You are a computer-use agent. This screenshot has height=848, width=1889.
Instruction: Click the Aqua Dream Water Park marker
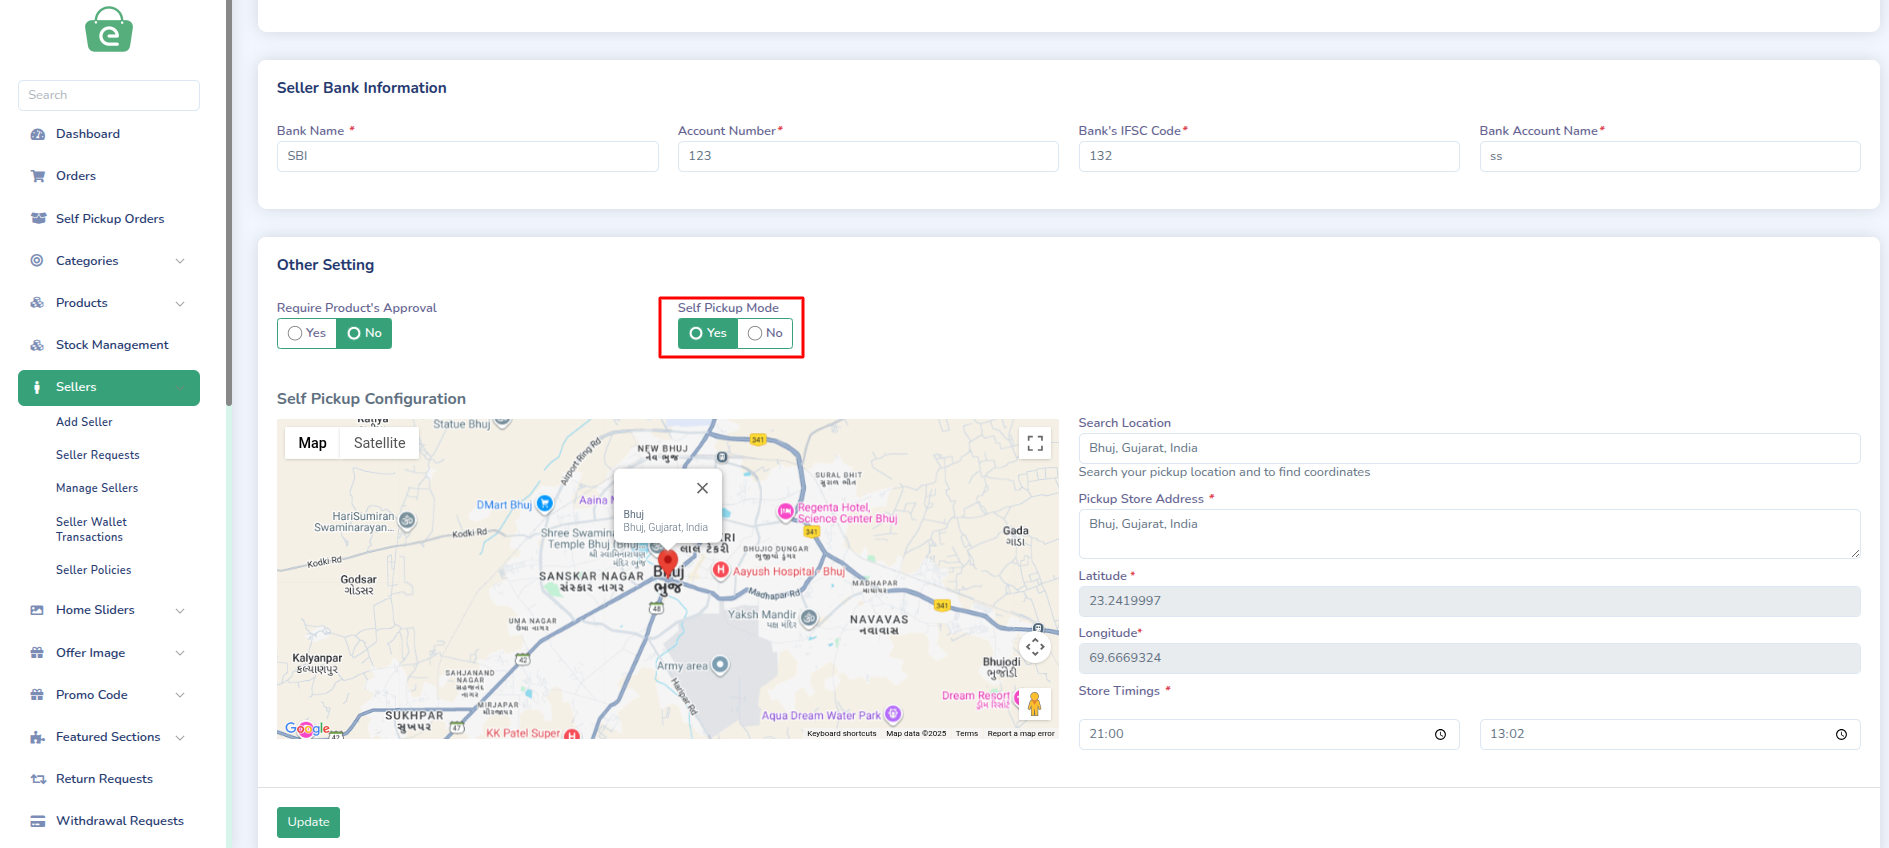click(893, 714)
